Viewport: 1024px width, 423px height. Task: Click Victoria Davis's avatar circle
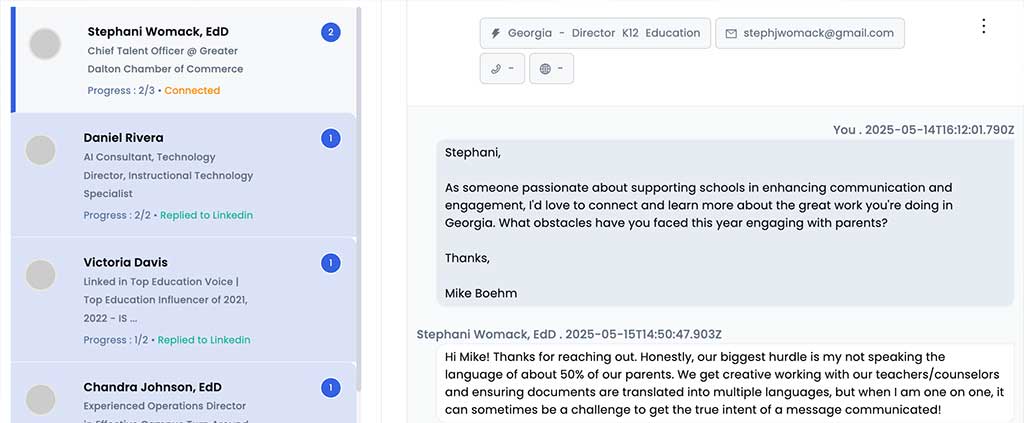click(x=40, y=274)
